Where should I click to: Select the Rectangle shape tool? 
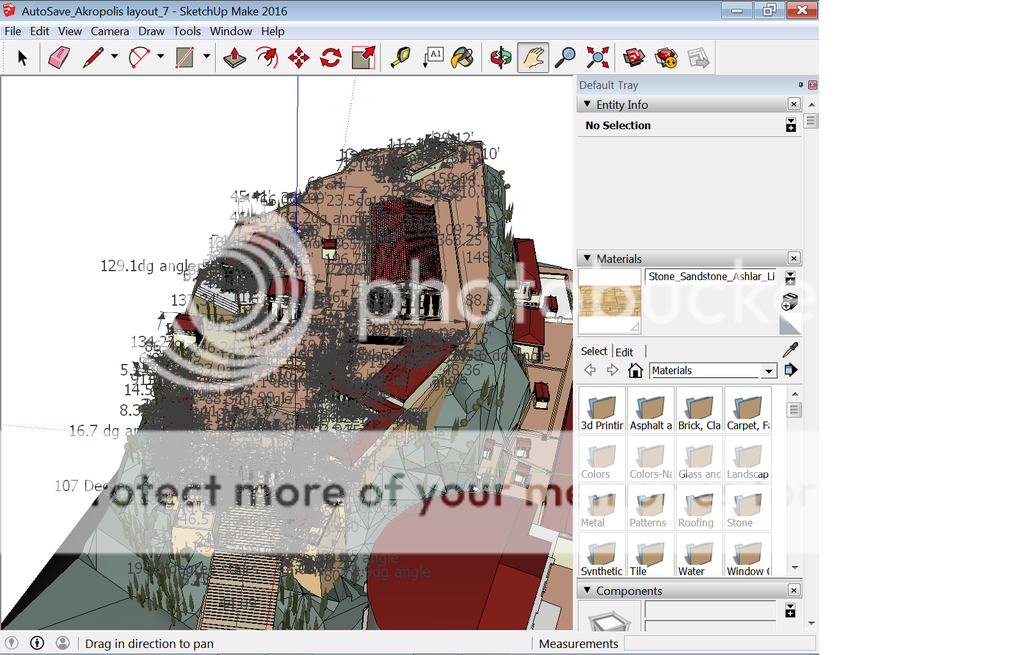click(x=185, y=58)
